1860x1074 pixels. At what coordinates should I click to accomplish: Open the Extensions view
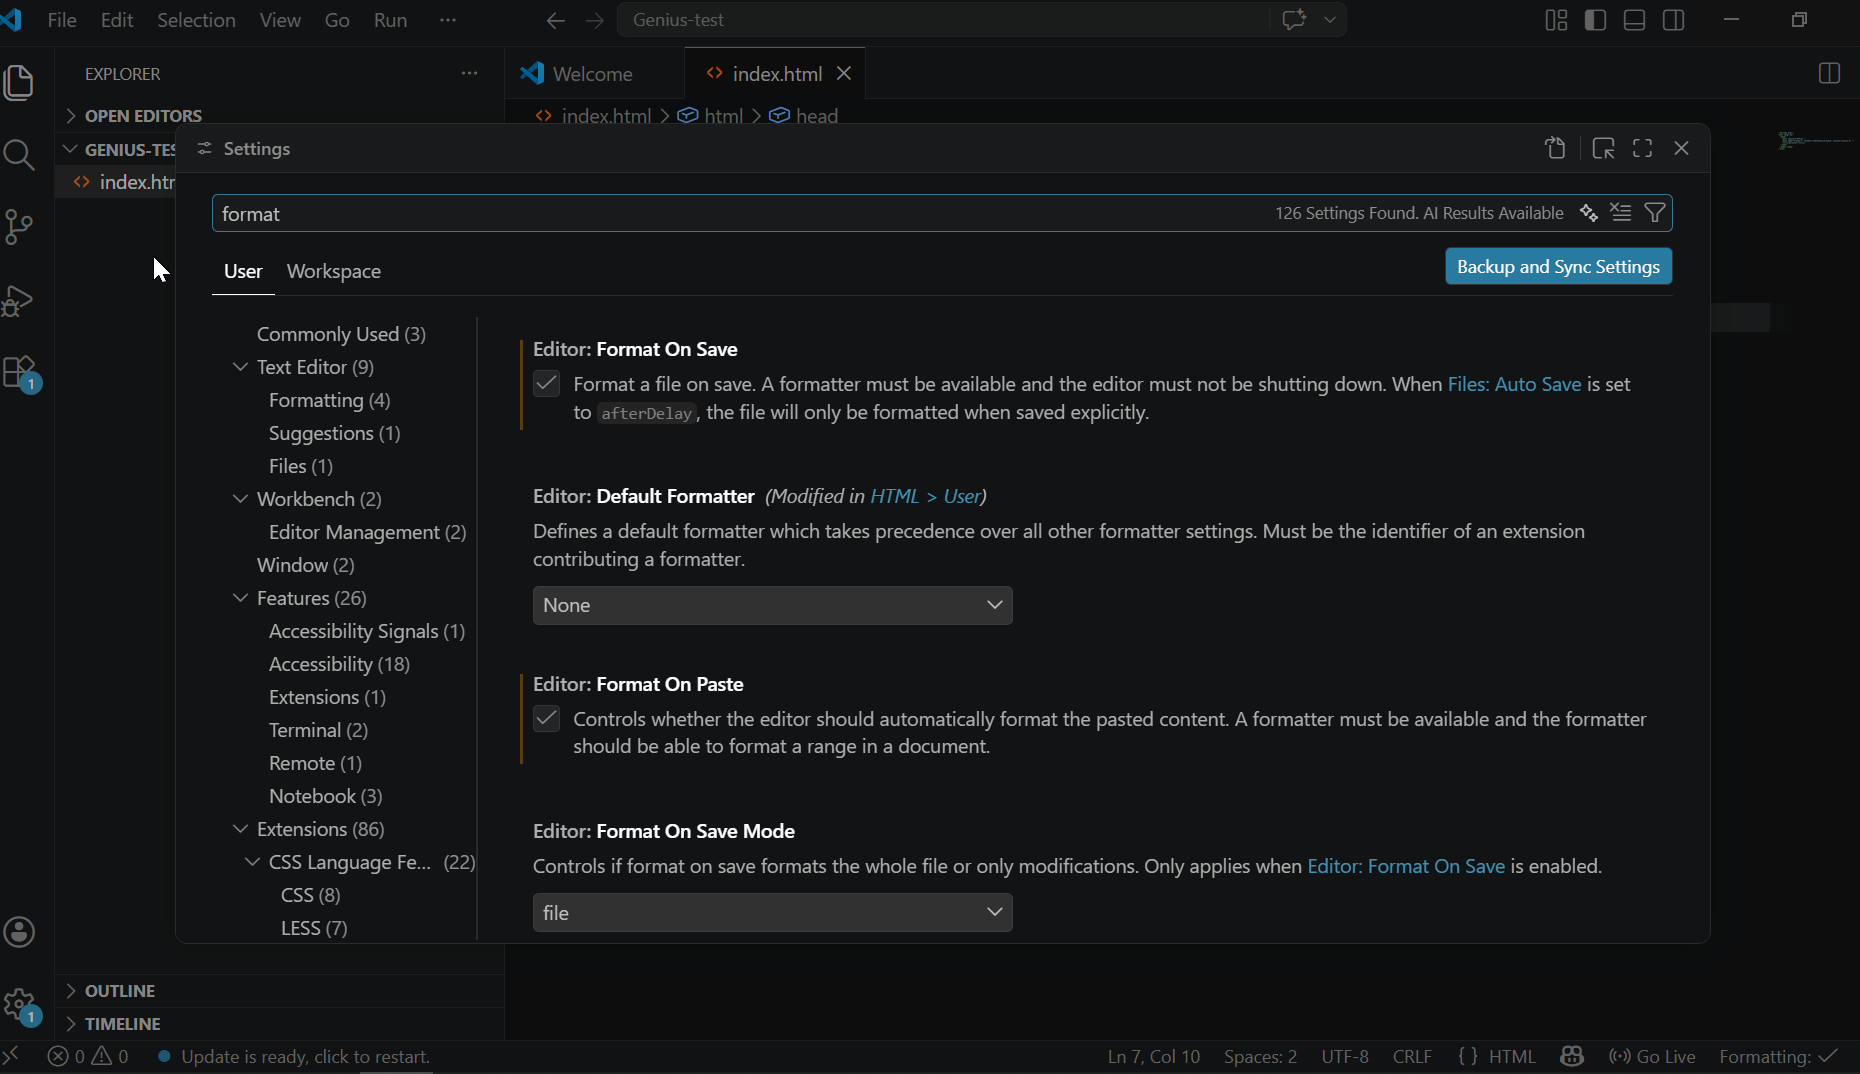pos(21,373)
